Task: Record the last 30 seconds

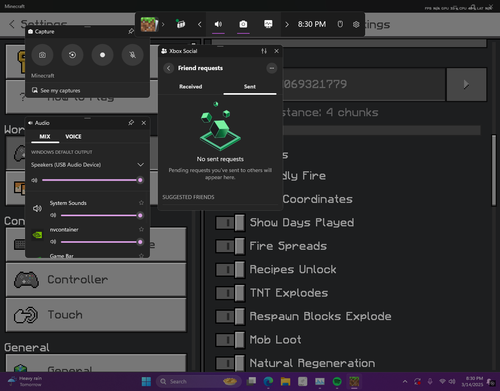Action: point(72,55)
